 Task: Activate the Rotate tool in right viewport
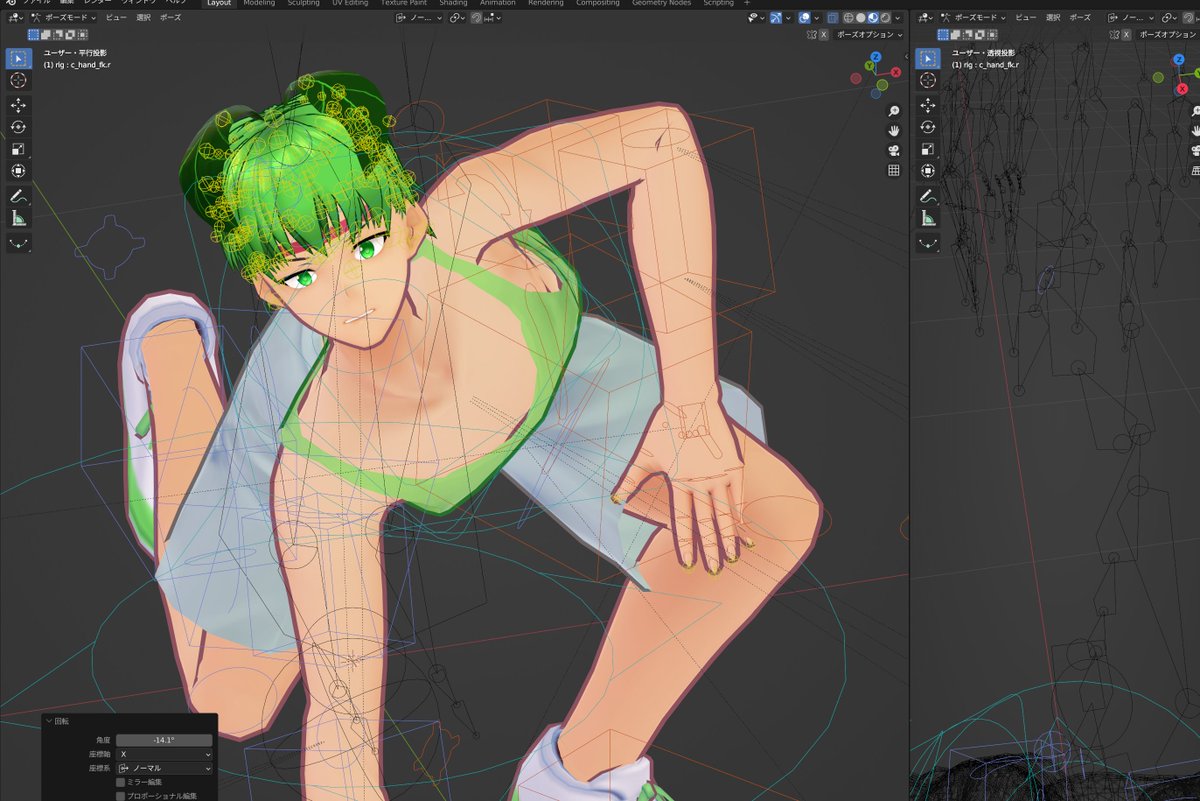click(928, 127)
